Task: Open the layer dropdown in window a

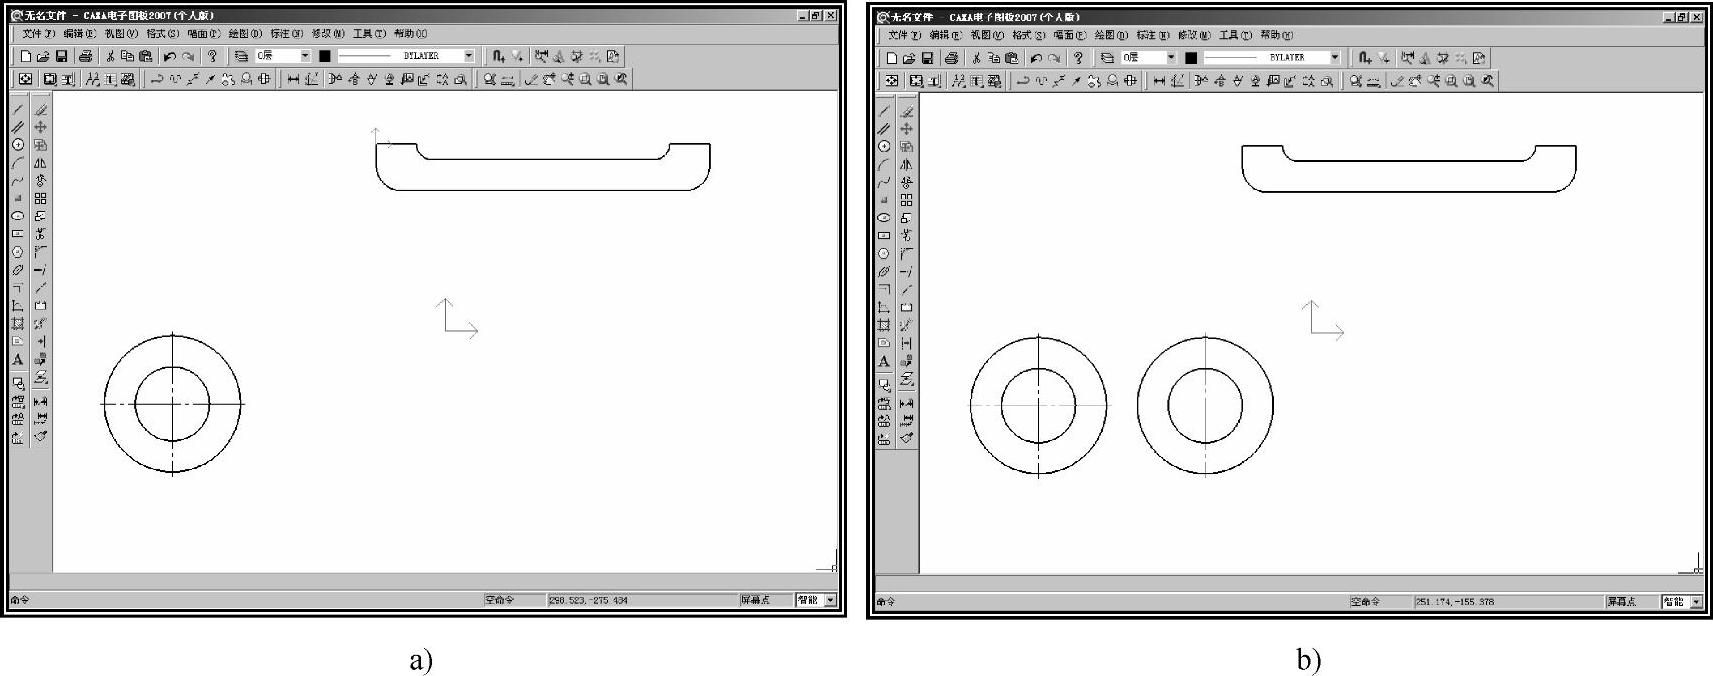Action: [306, 56]
